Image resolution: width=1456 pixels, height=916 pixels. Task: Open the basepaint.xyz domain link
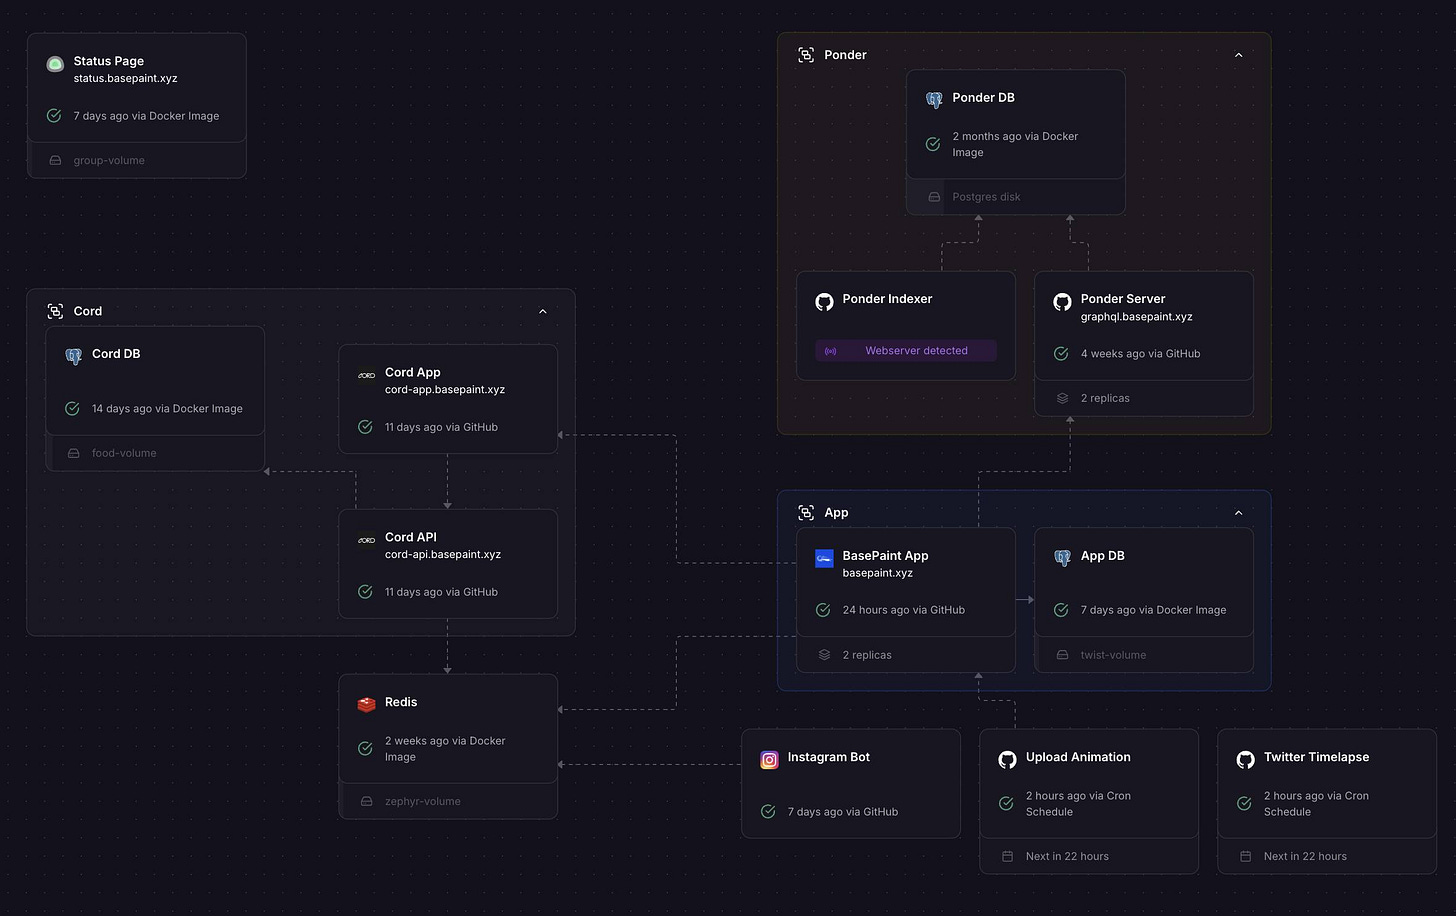(x=877, y=573)
